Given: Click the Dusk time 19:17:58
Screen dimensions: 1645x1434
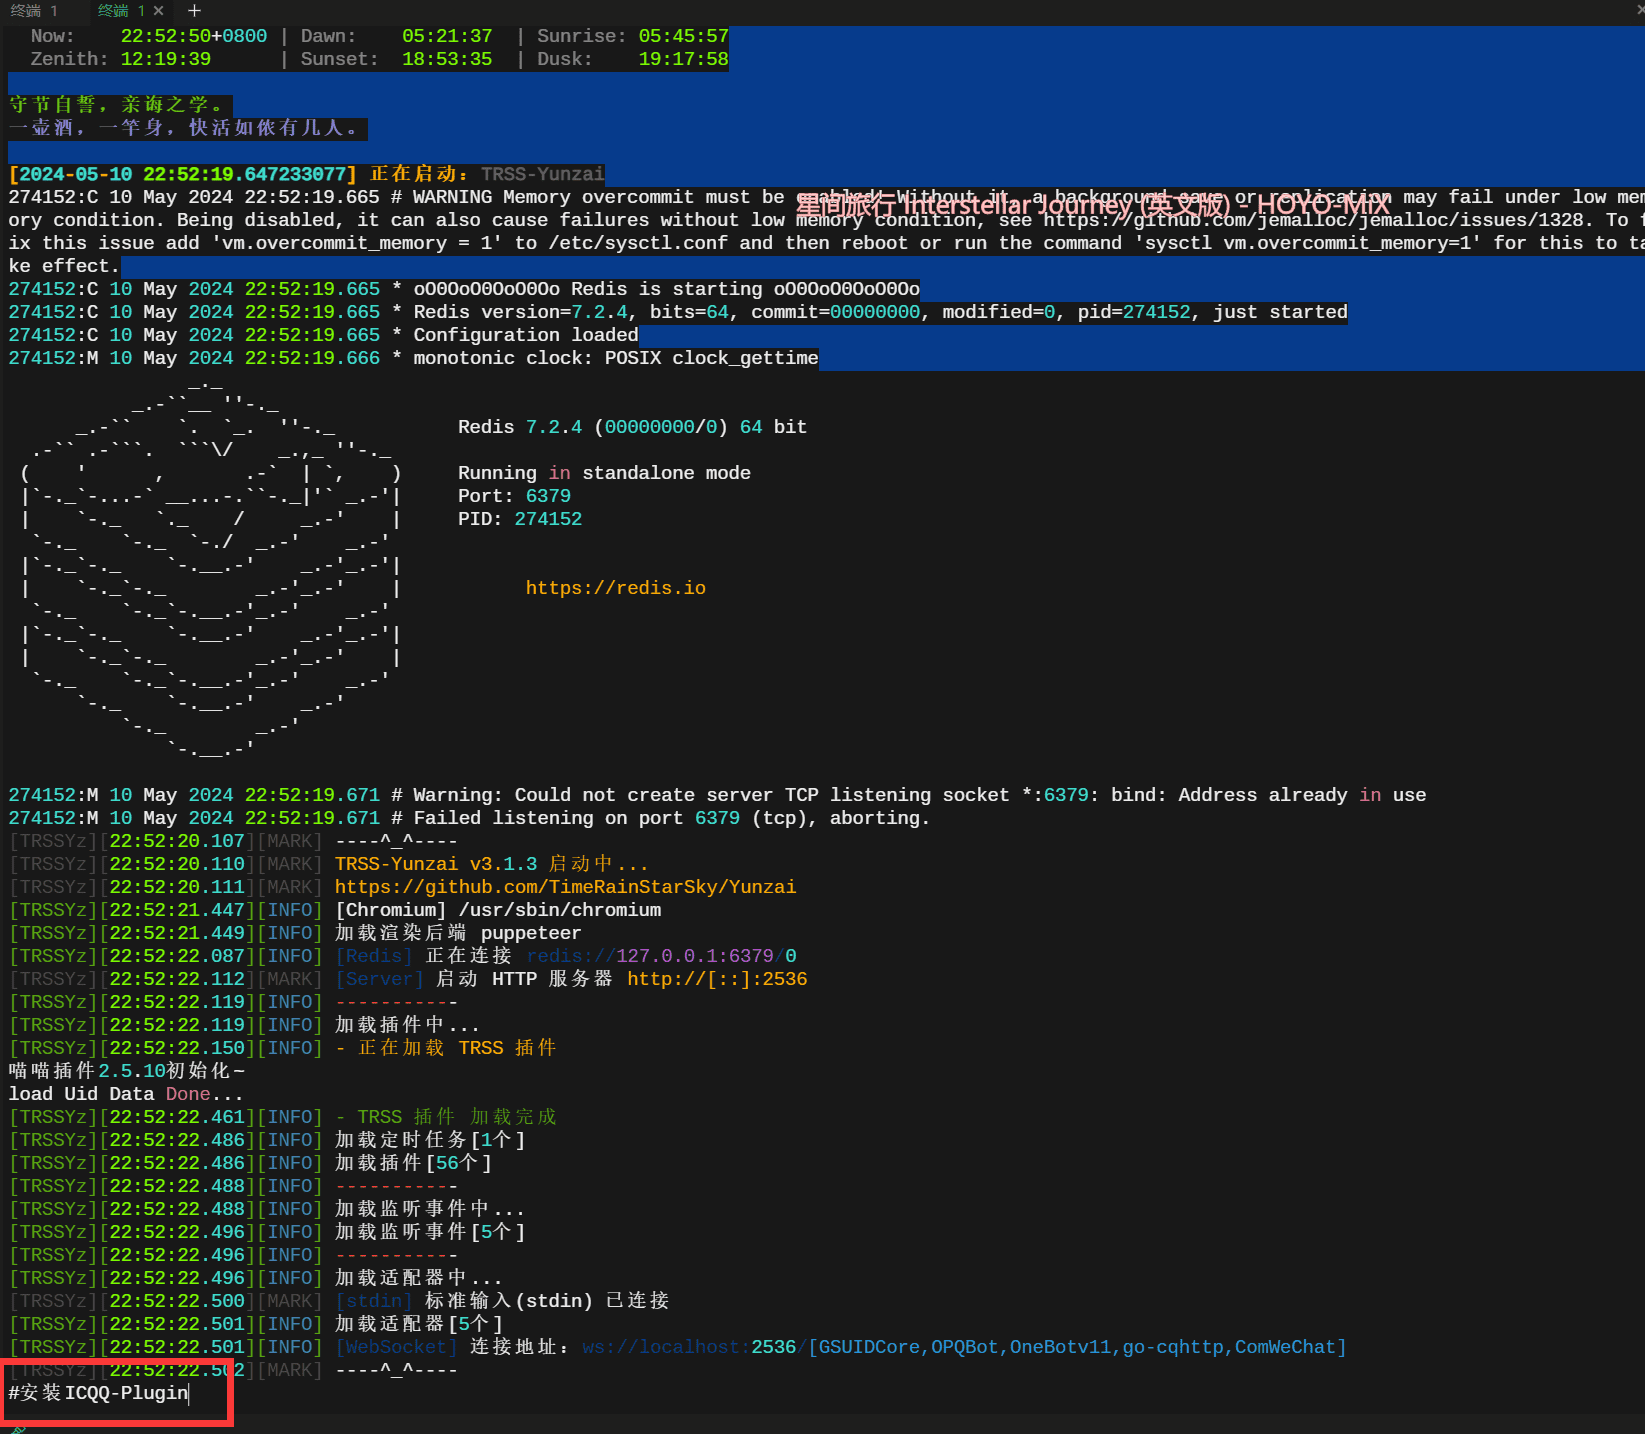Looking at the screenshot, I should tap(683, 59).
